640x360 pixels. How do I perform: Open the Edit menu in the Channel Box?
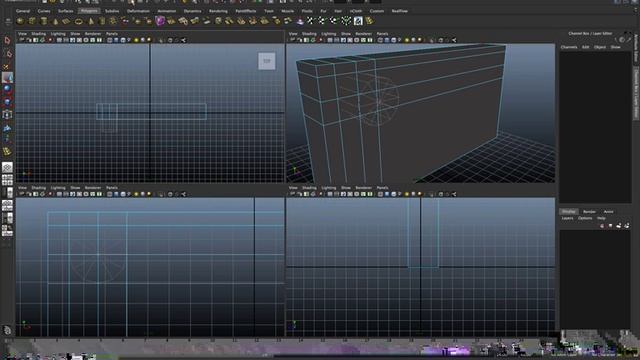(585, 47)
